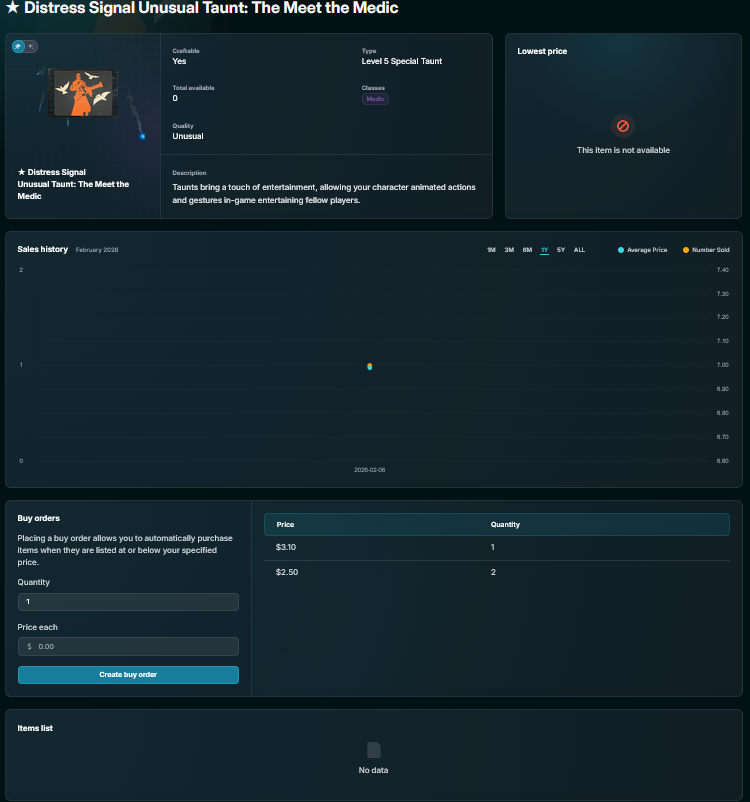
Task: Click the 'Lowest price' heading
Action: click(542, 51)
